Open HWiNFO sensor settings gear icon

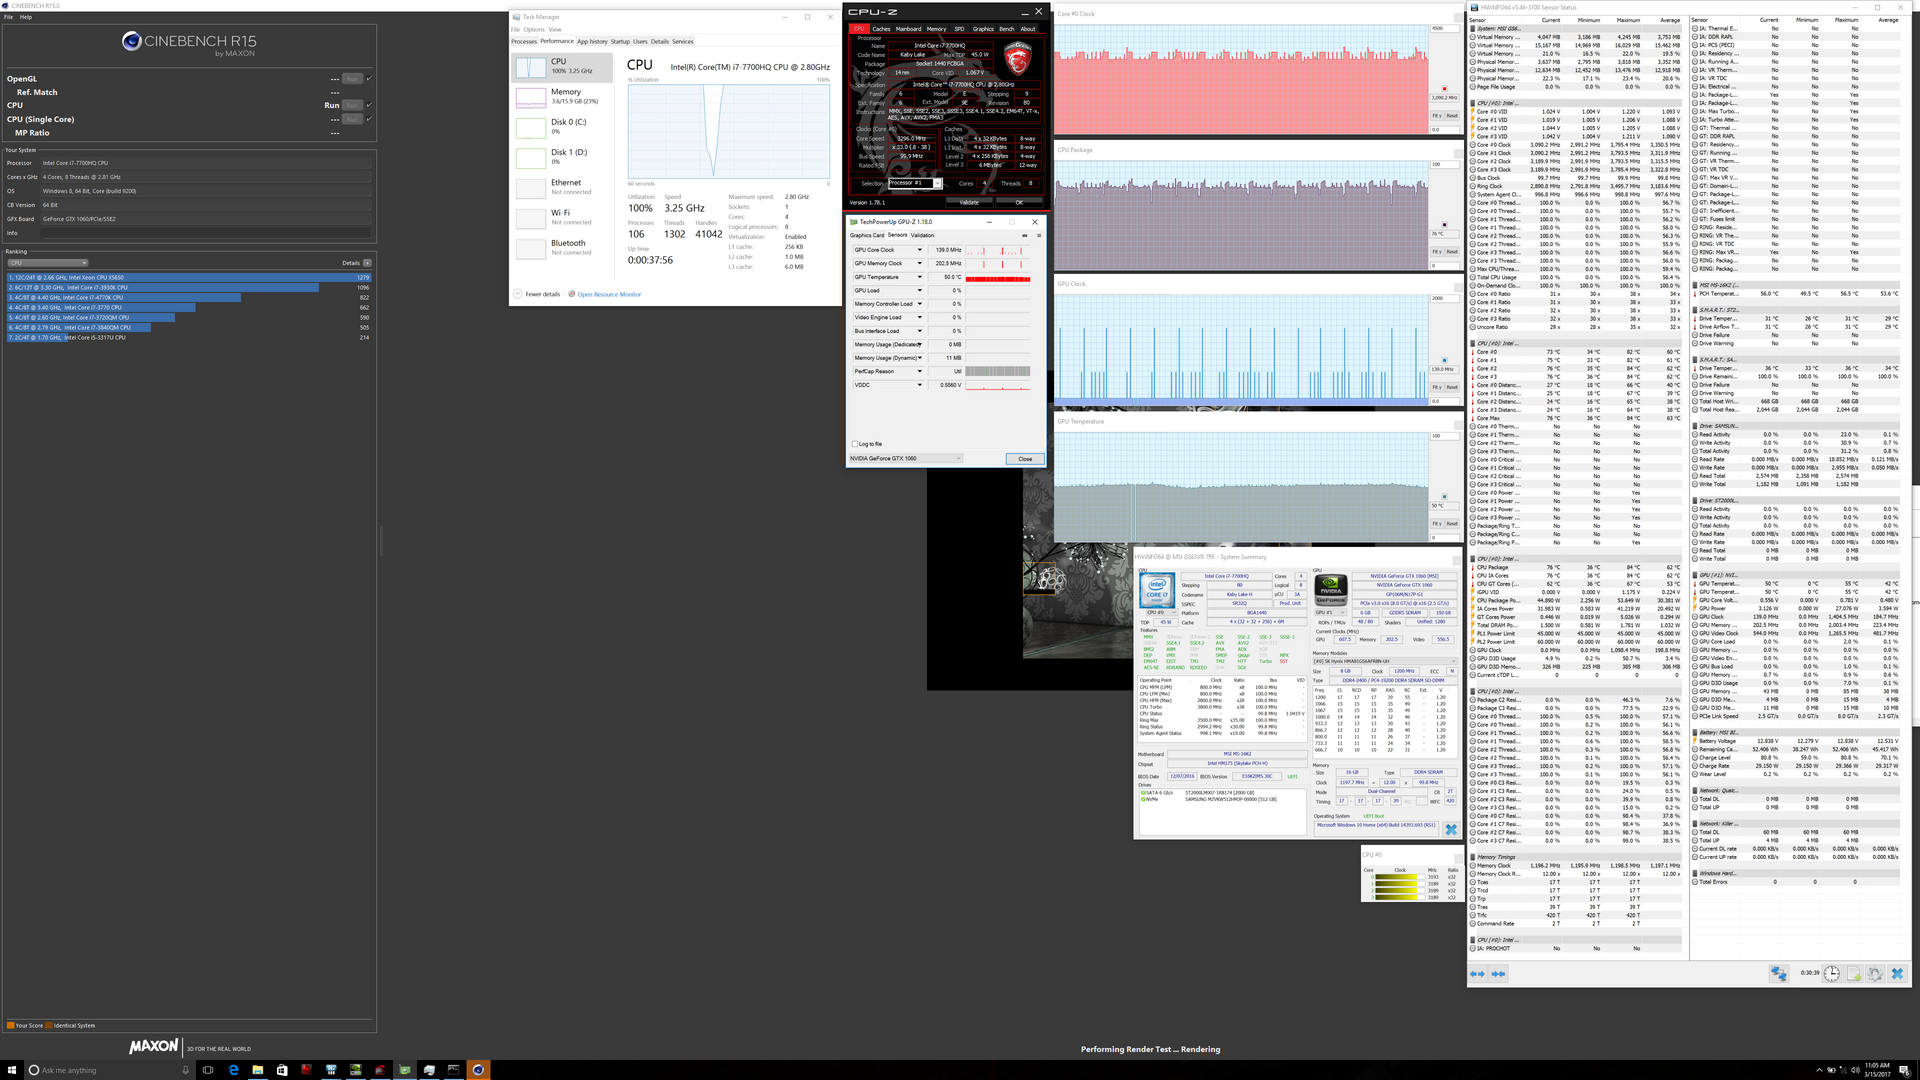1875,973
